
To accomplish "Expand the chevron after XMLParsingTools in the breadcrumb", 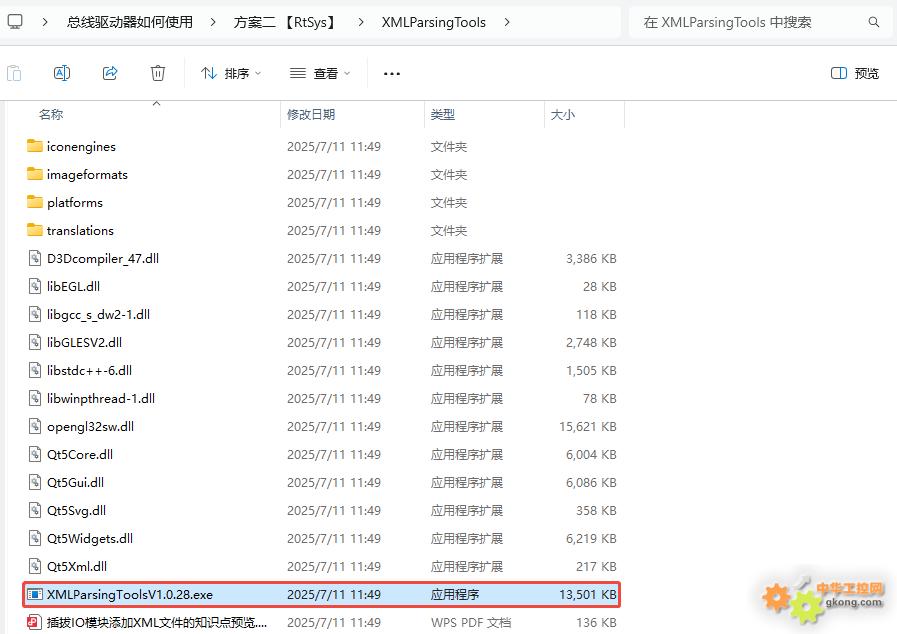I will (x=507, y=22).
